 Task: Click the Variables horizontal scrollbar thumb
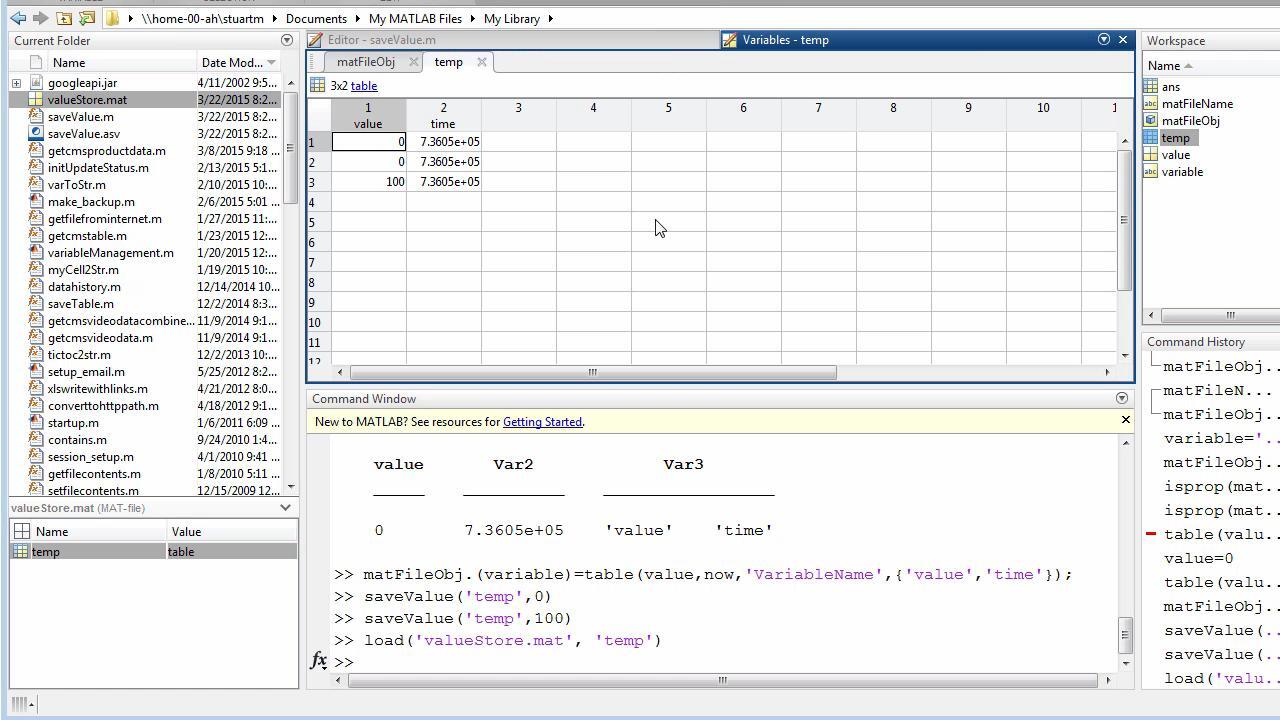[x=592, y=373]
